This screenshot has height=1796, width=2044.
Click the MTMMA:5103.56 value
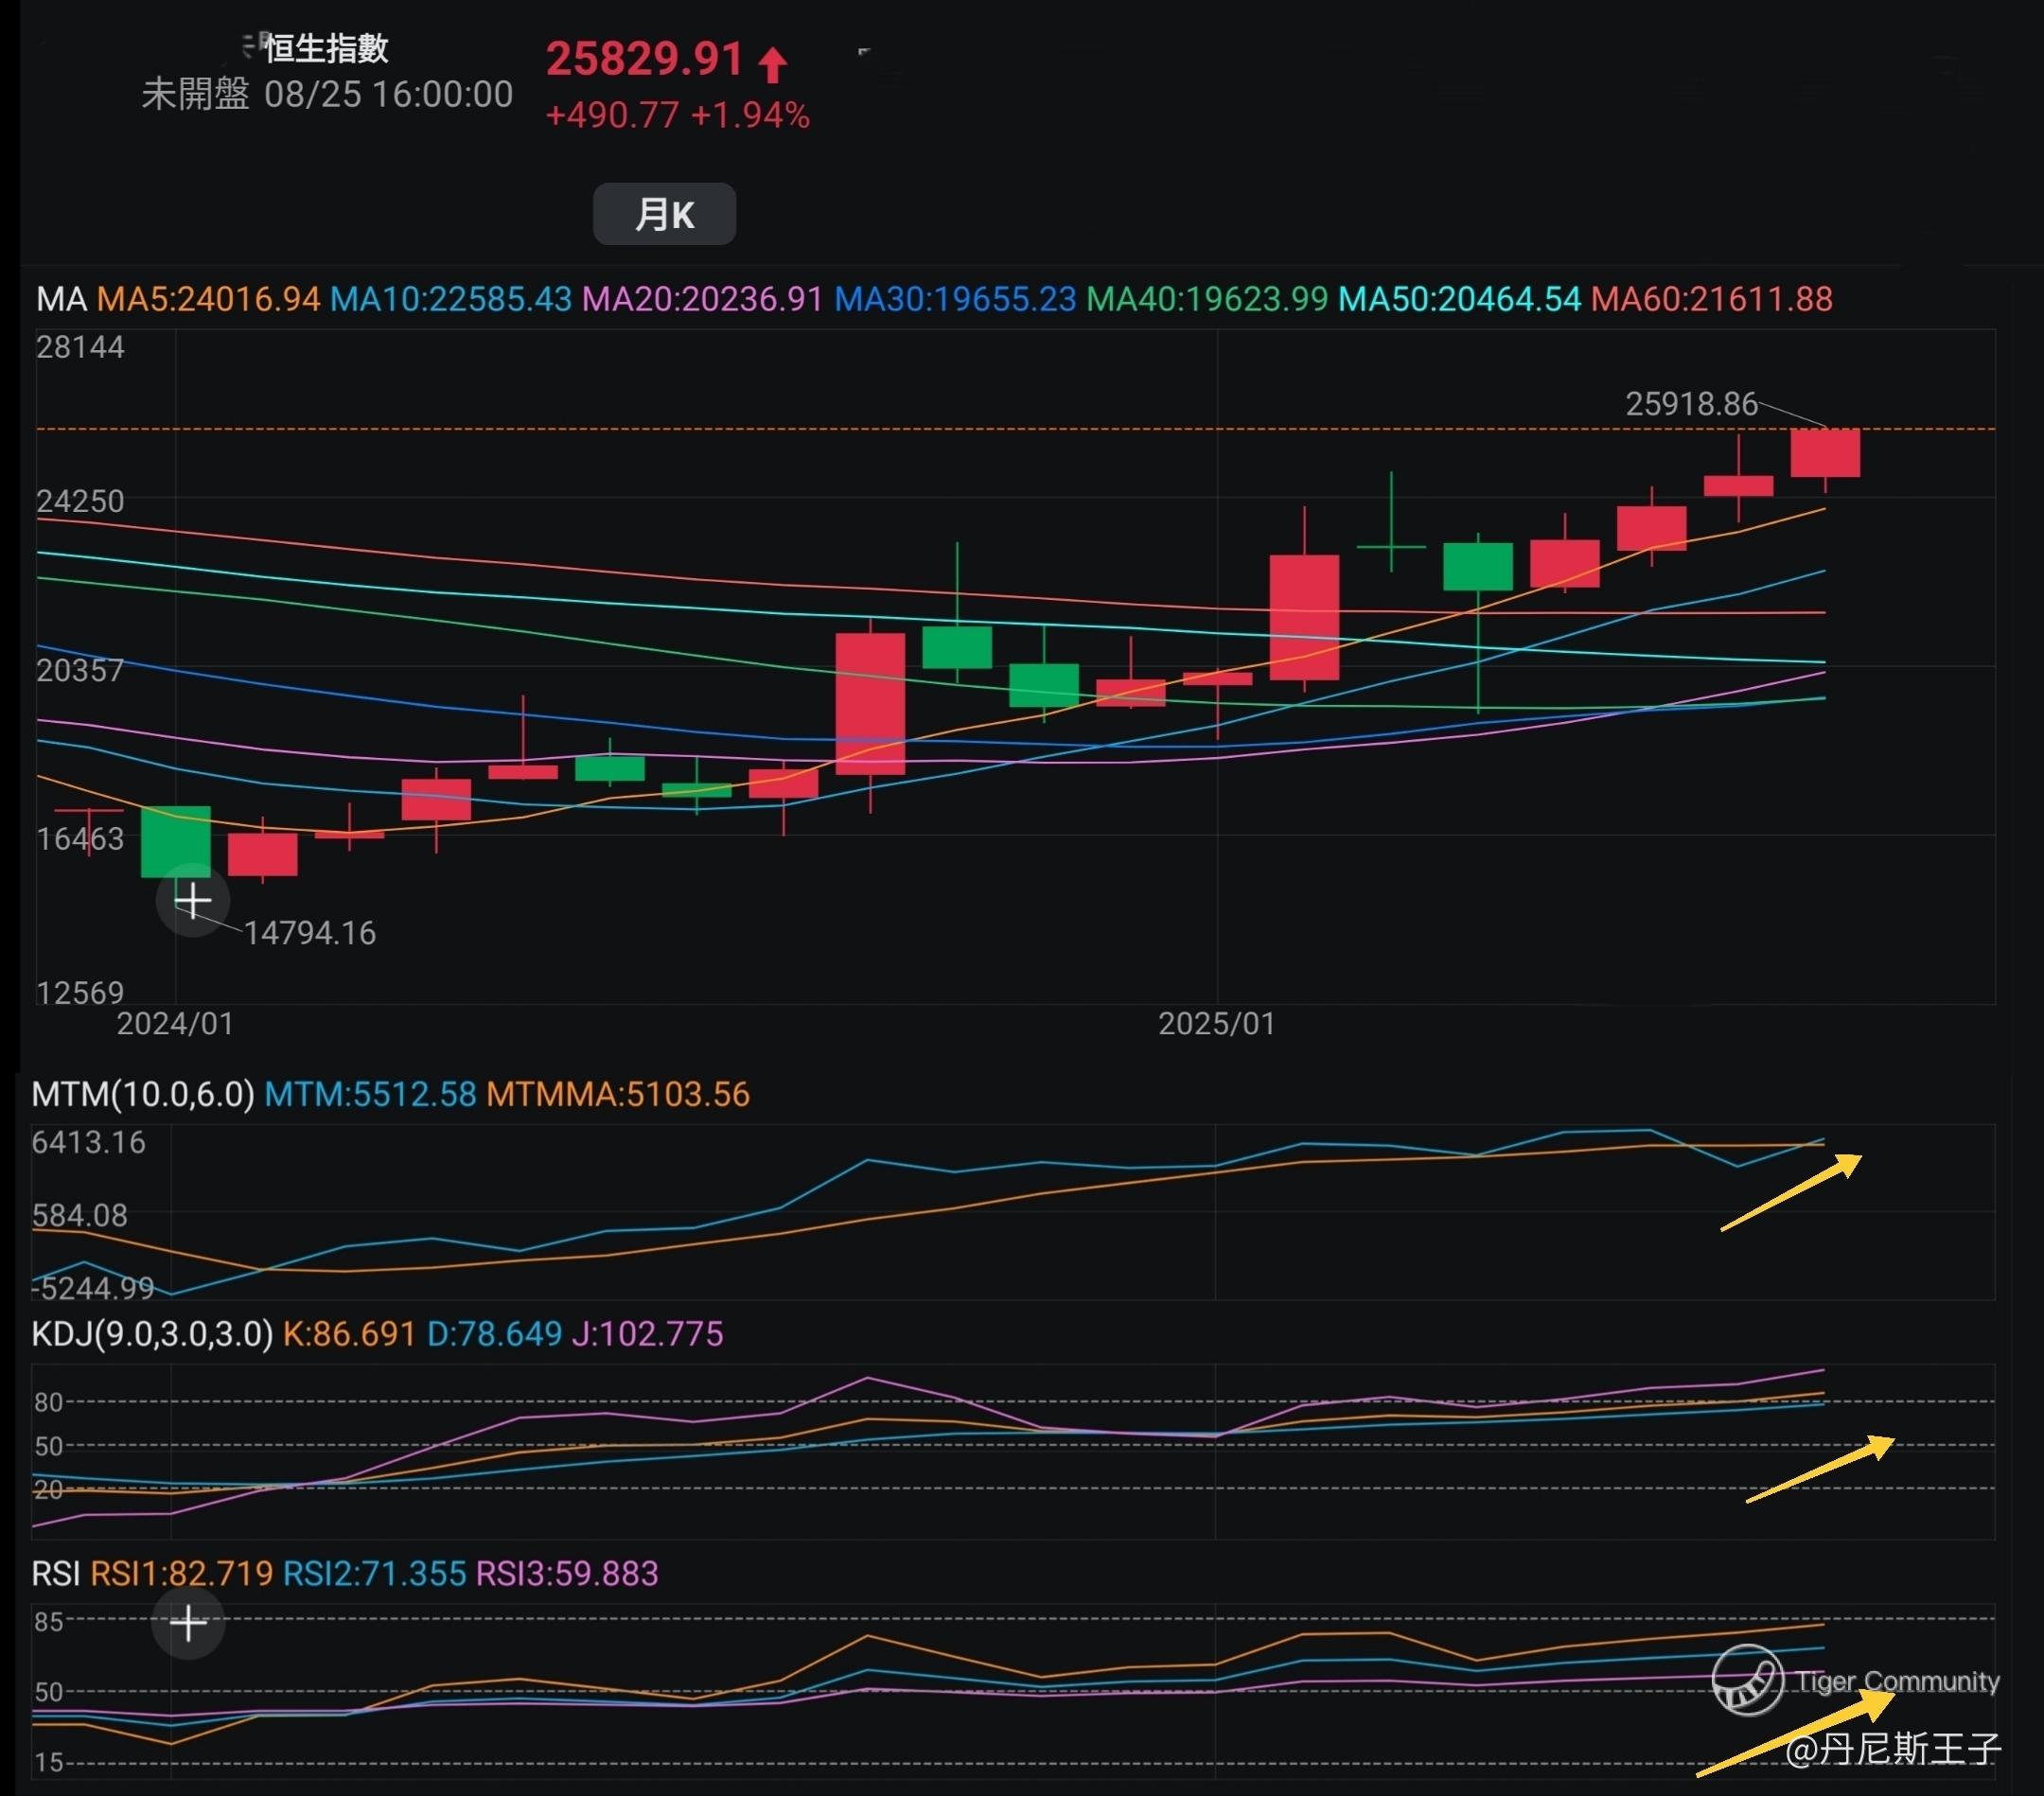[x=618, y=1094]
